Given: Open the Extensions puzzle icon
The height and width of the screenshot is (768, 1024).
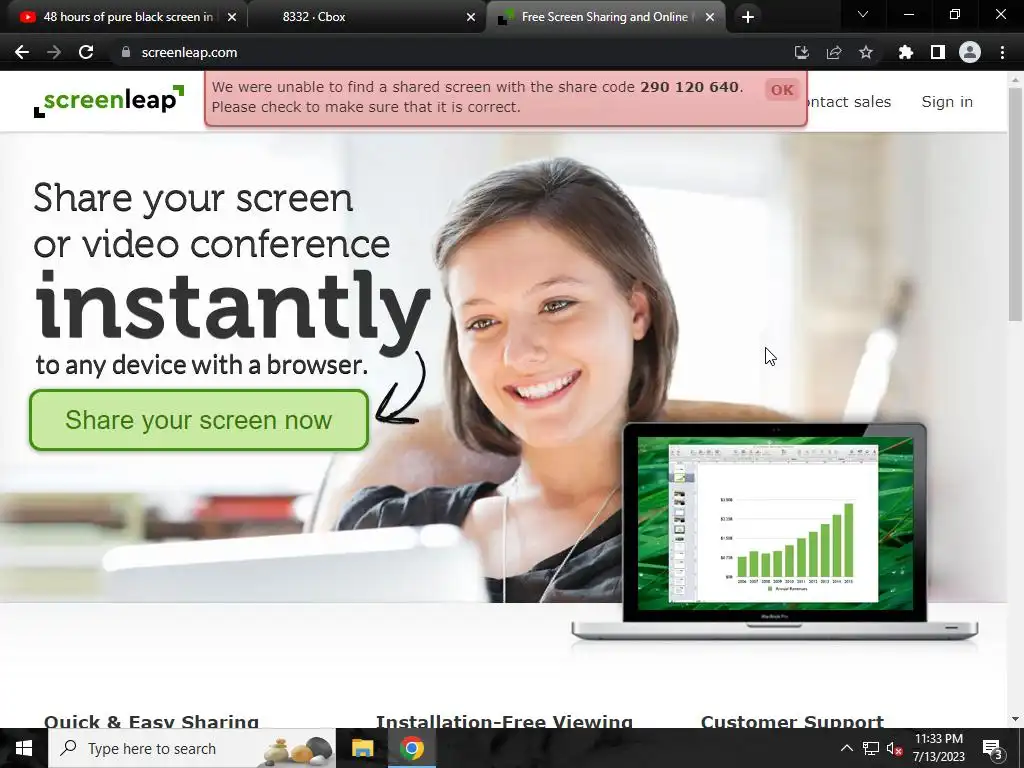Looking at the screenshot, I should pos(905,52).
